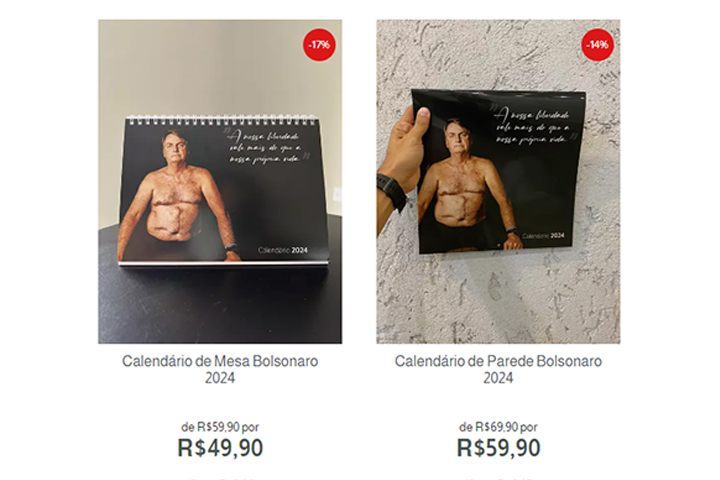
Task: Open the desk calendar product photo
Action: click(x=220, y=181)
